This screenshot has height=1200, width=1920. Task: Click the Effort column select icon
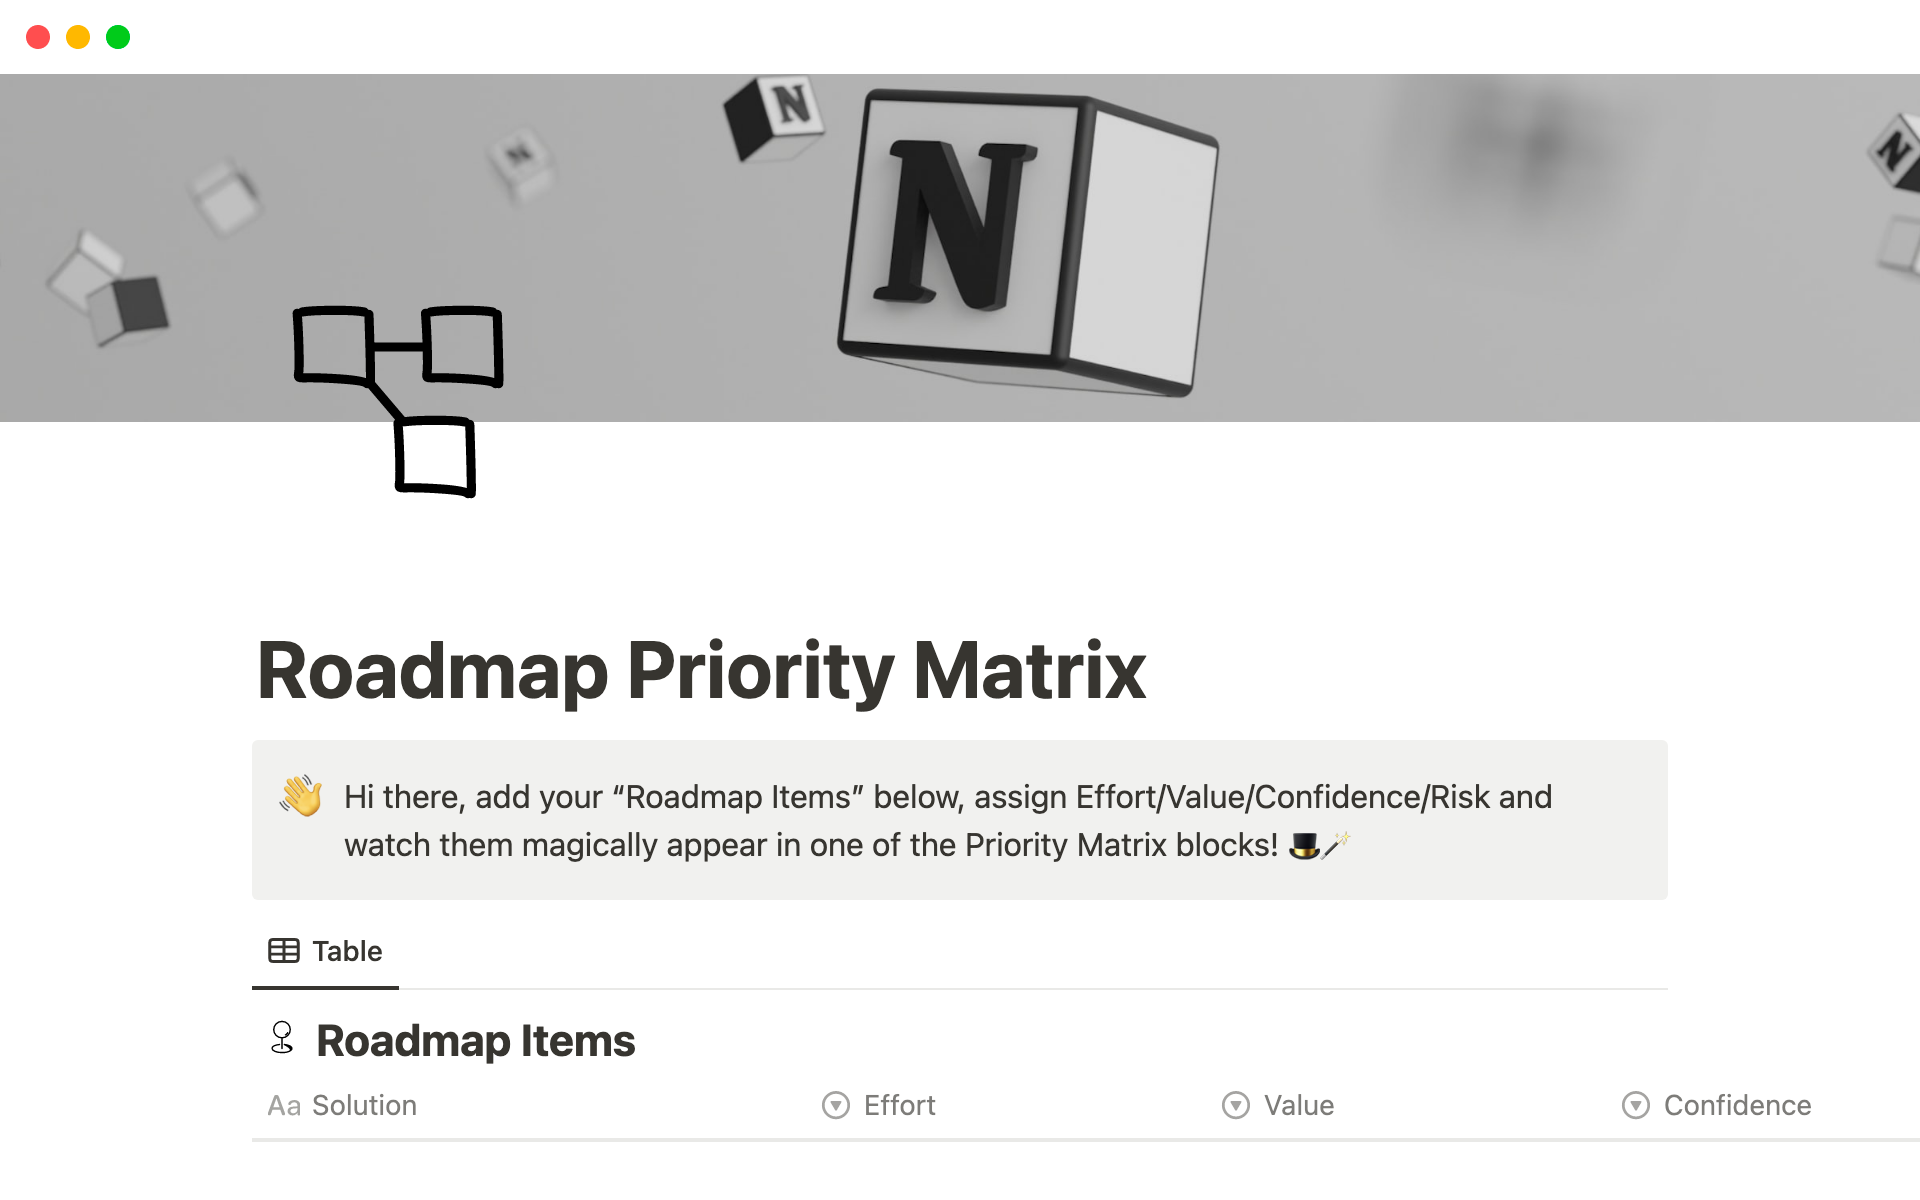[x=835, y=1103]
